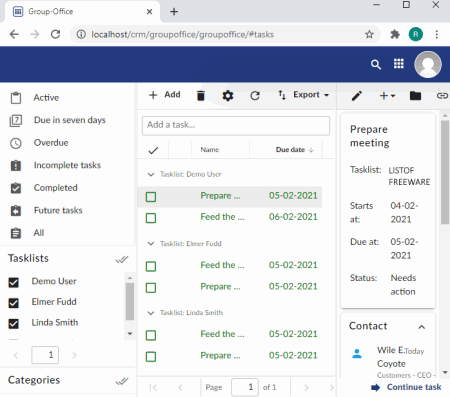Click the Continue task link
Image resolution: width=450 pixels, height=397 pixels.
tap(406, 387)
